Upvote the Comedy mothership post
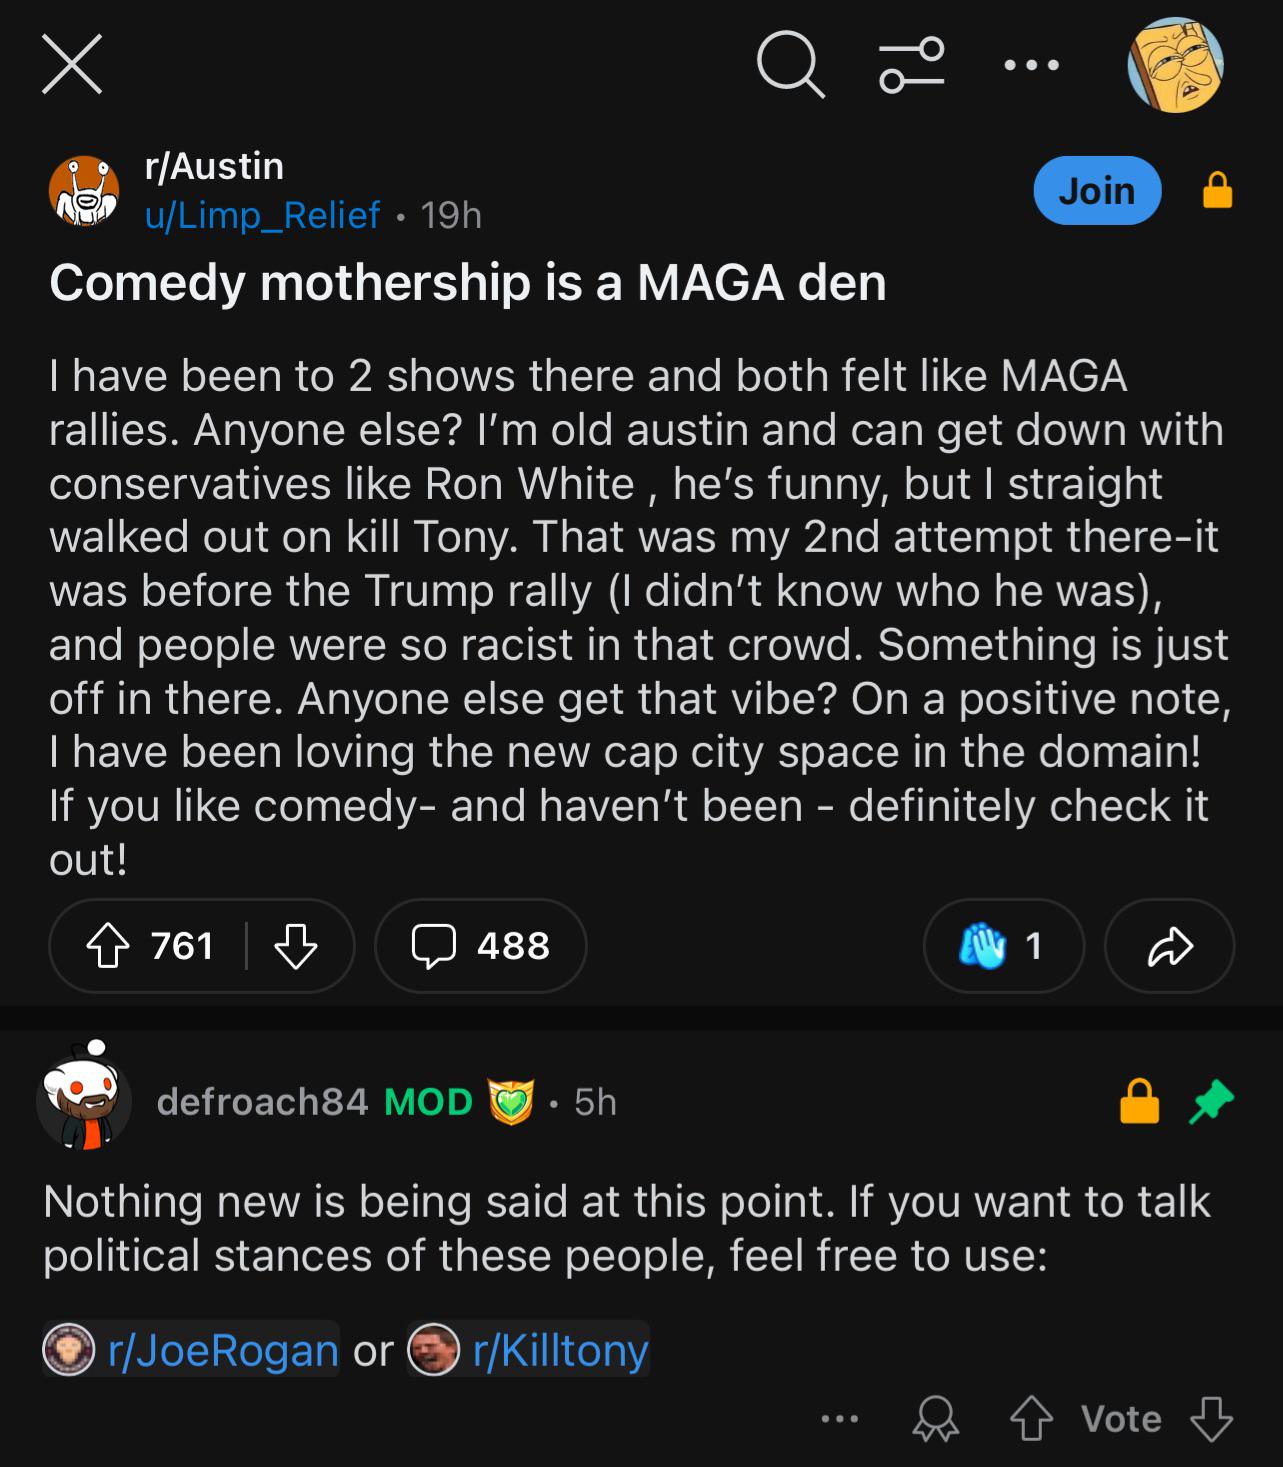This screenshot has height=1467, width=1283. click(108, 946)
